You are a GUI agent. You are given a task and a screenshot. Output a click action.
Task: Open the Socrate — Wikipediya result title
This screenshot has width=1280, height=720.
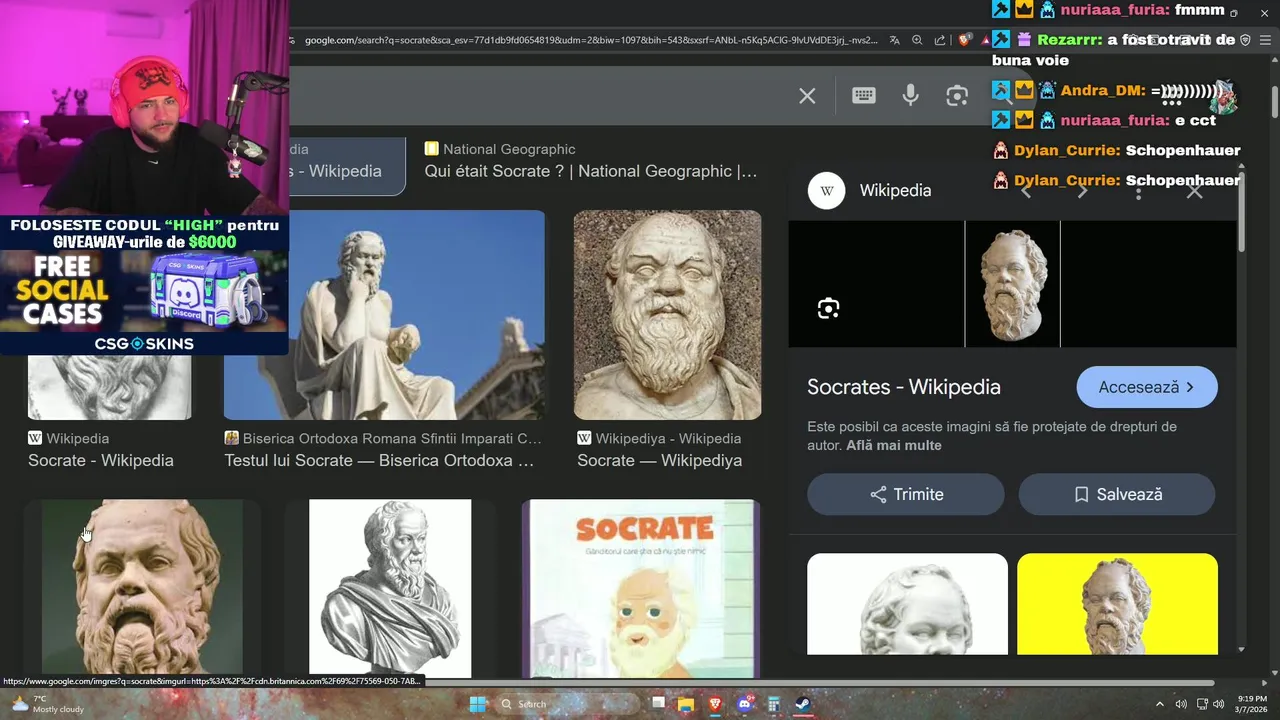(659, 460)
